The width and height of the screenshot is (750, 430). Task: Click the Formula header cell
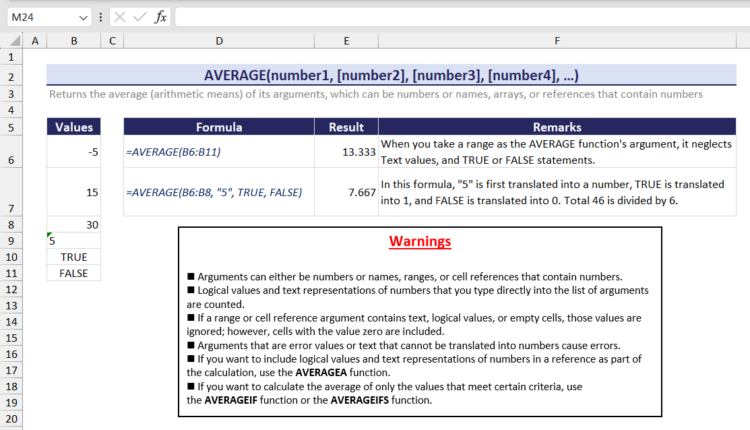pos(219,127)
